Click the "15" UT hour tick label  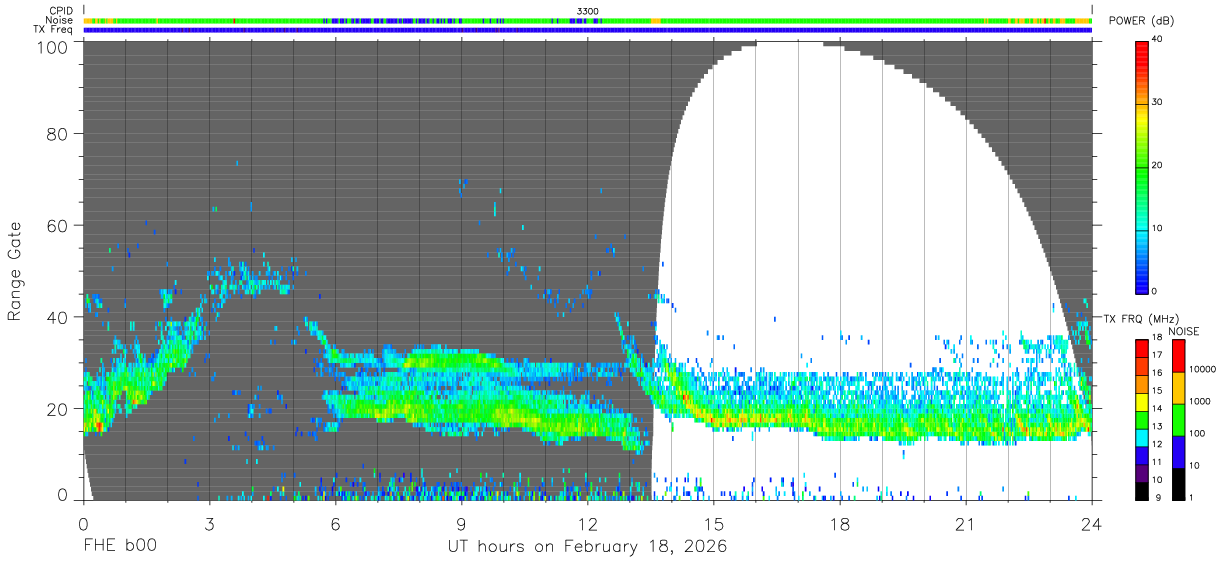coord(714,524)
